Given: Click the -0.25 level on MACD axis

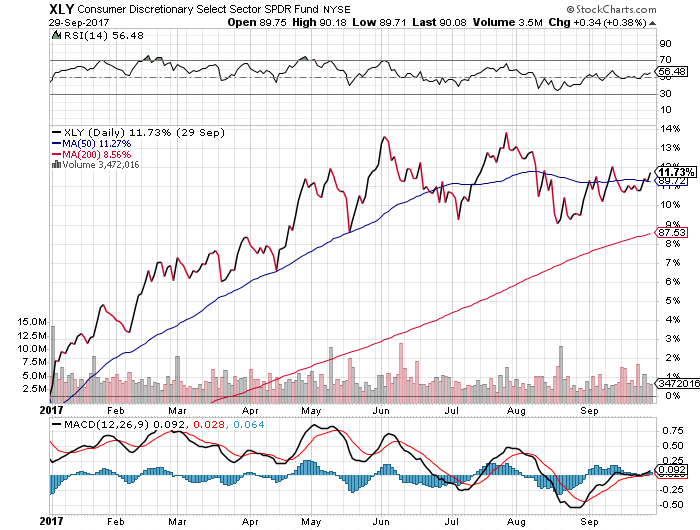Looking at the screenshot, I should (x=671, y=490).
